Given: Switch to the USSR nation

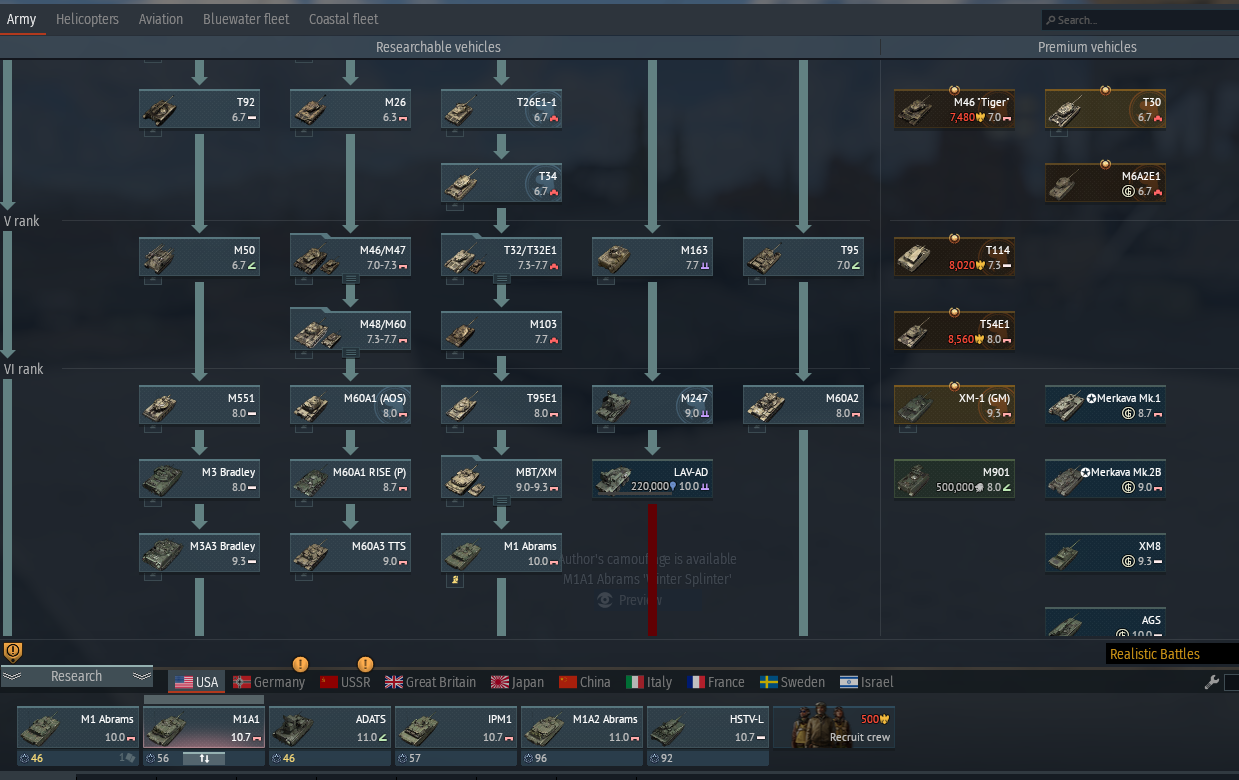Looking at the screenshot, I should click(345, 682).
